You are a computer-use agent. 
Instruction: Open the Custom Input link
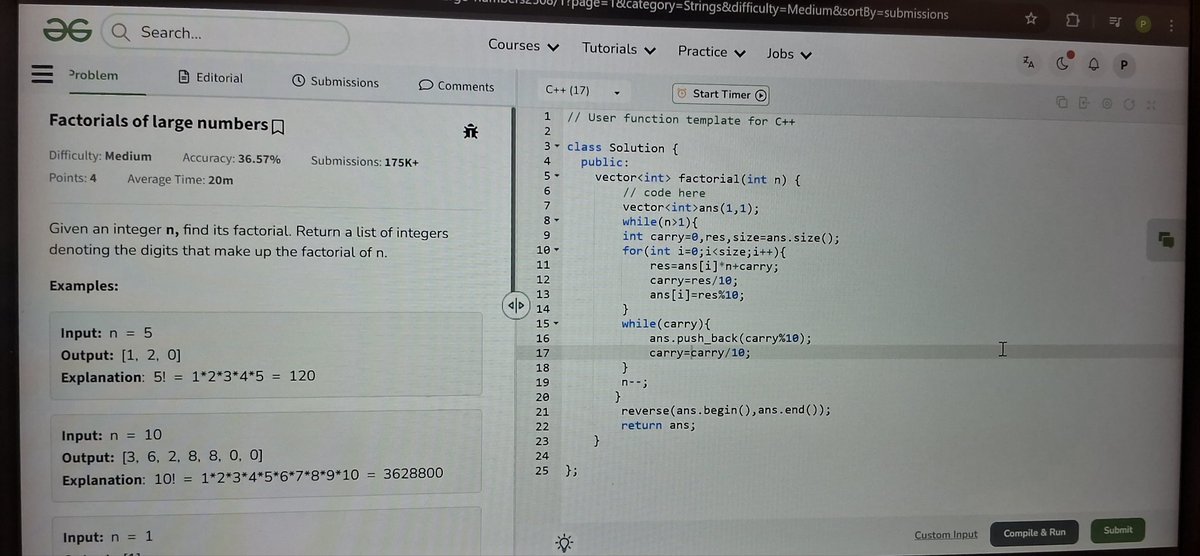pos(946,535)
